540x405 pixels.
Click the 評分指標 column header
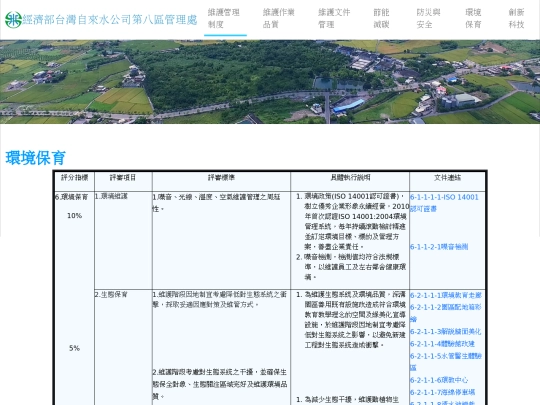tap(74, 177)
